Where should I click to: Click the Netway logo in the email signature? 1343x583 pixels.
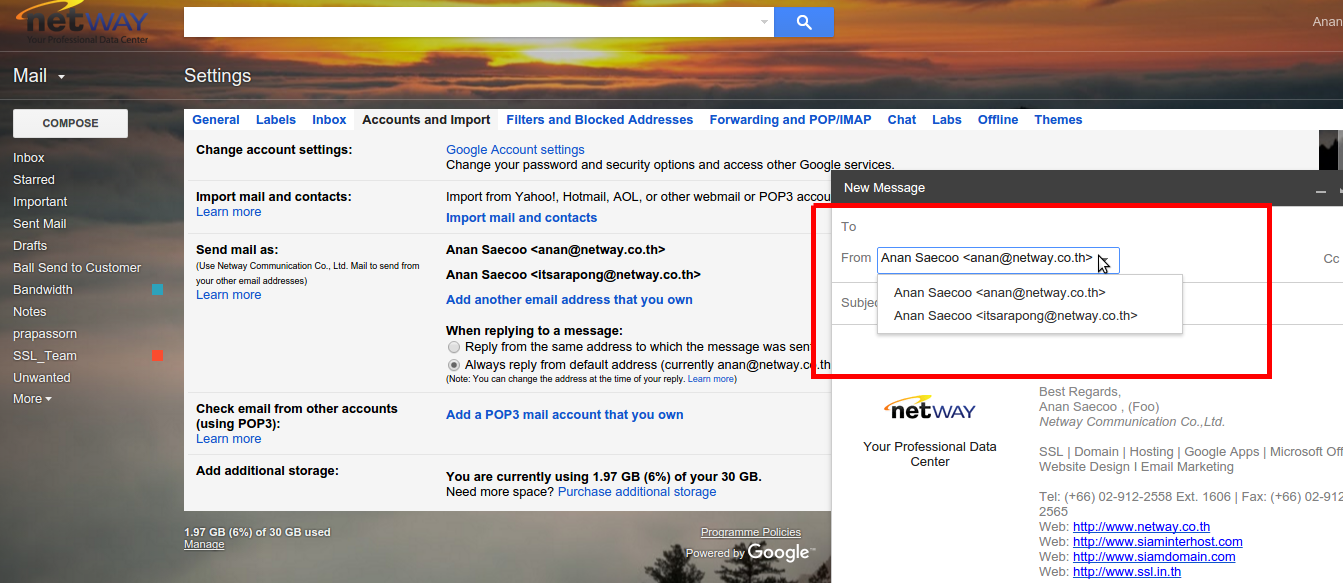tap(929, 409)
